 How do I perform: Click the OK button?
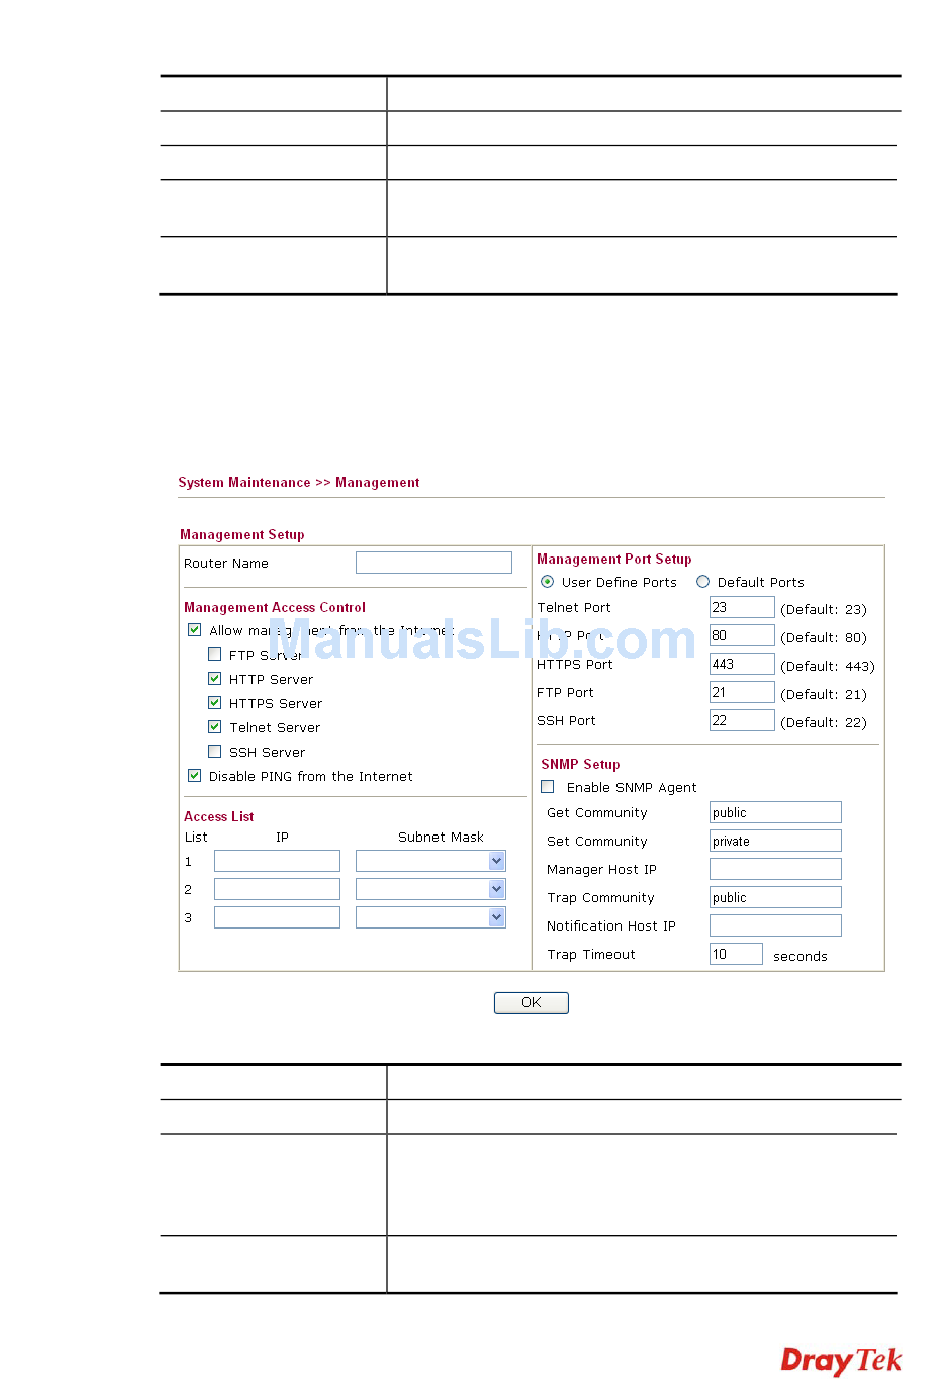[x=531, y=1002]
